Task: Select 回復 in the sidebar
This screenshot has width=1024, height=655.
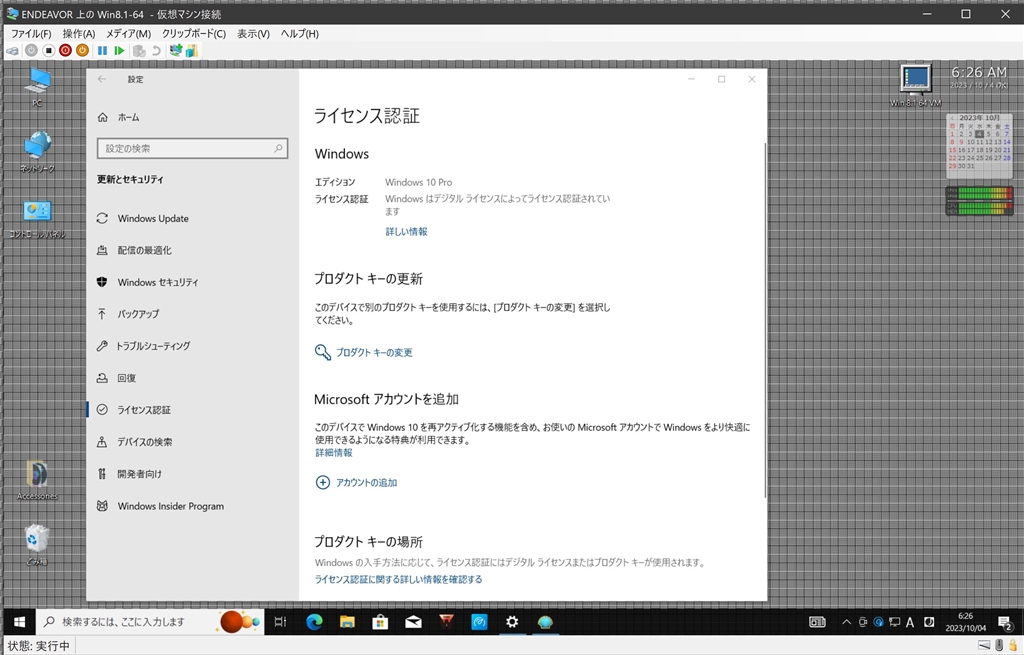Action: coord(193,378)
